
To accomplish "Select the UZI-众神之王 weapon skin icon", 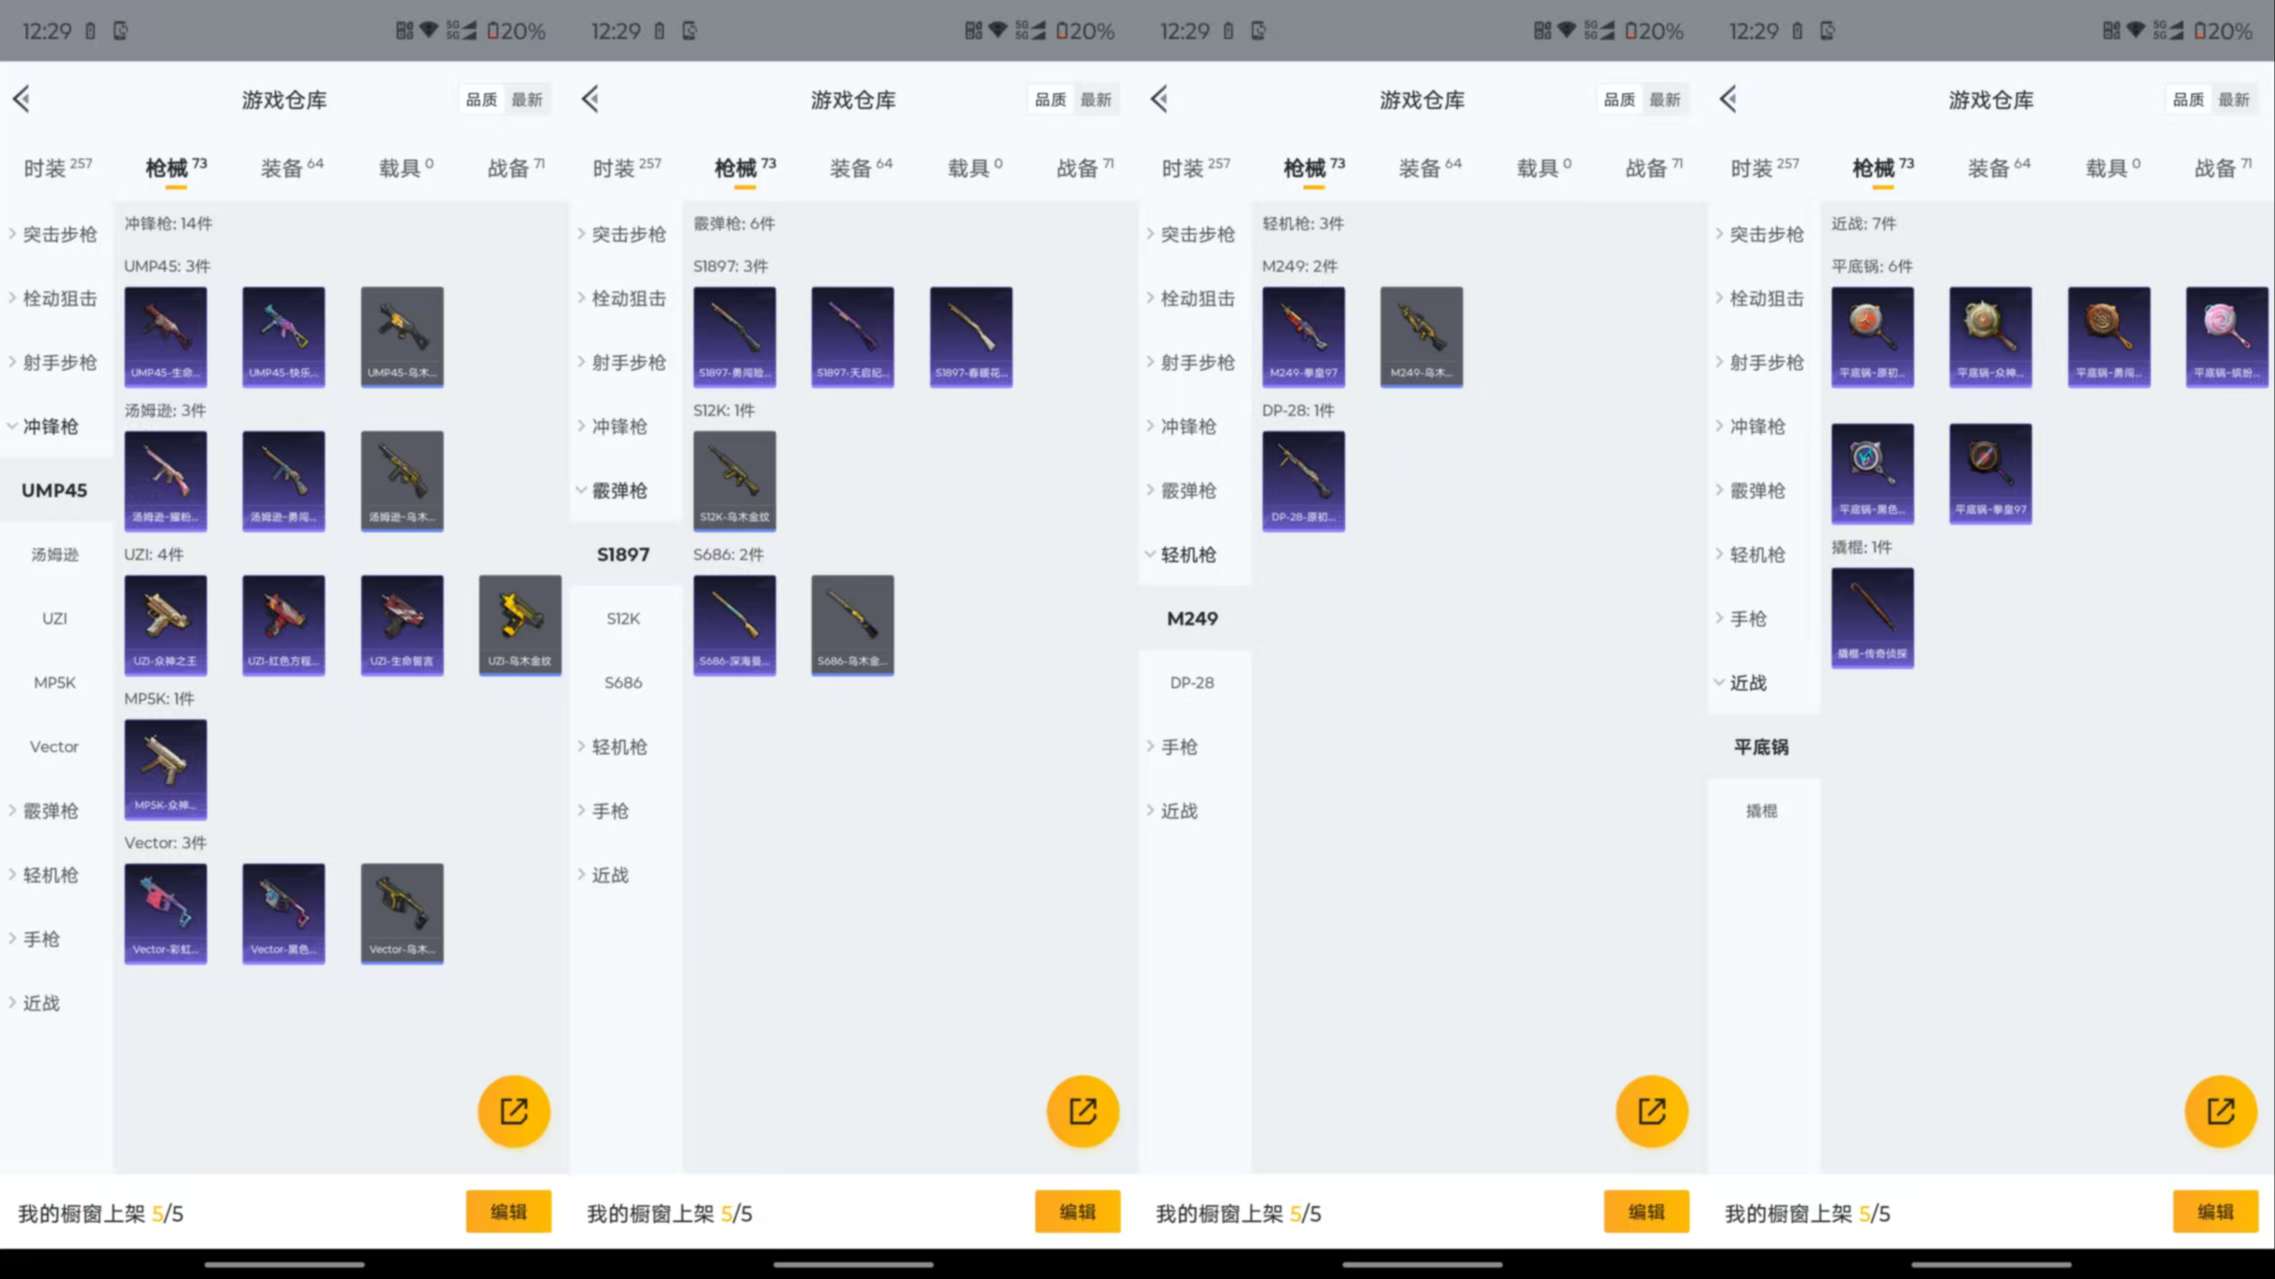I will click(x=165, y=624).
